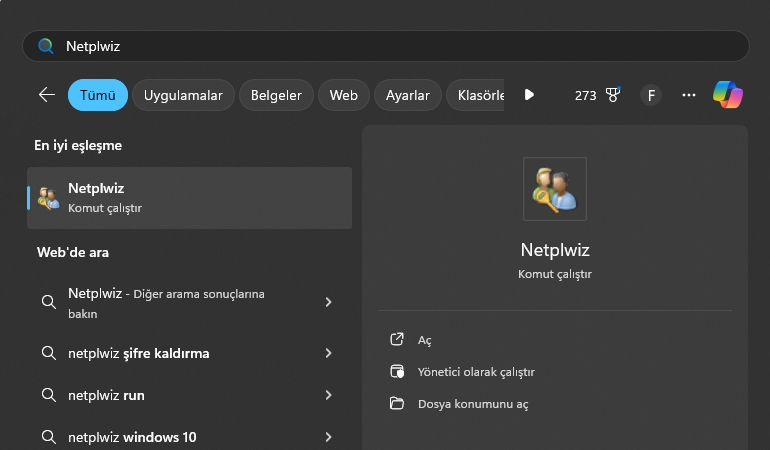
Task: Click the folder icon beside 'Dosya konumunu aç'
Action: coord(397,403)
